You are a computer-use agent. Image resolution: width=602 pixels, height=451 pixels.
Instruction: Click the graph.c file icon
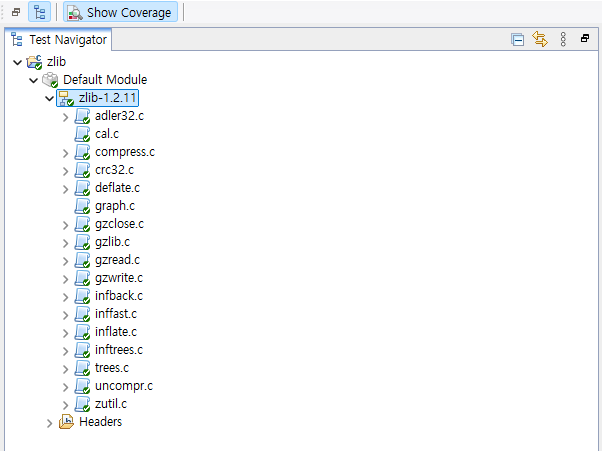[x=83, y=207]
